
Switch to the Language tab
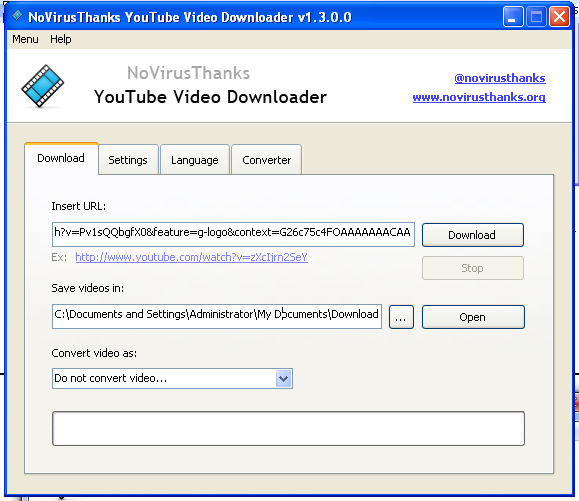tap(195, 160)
